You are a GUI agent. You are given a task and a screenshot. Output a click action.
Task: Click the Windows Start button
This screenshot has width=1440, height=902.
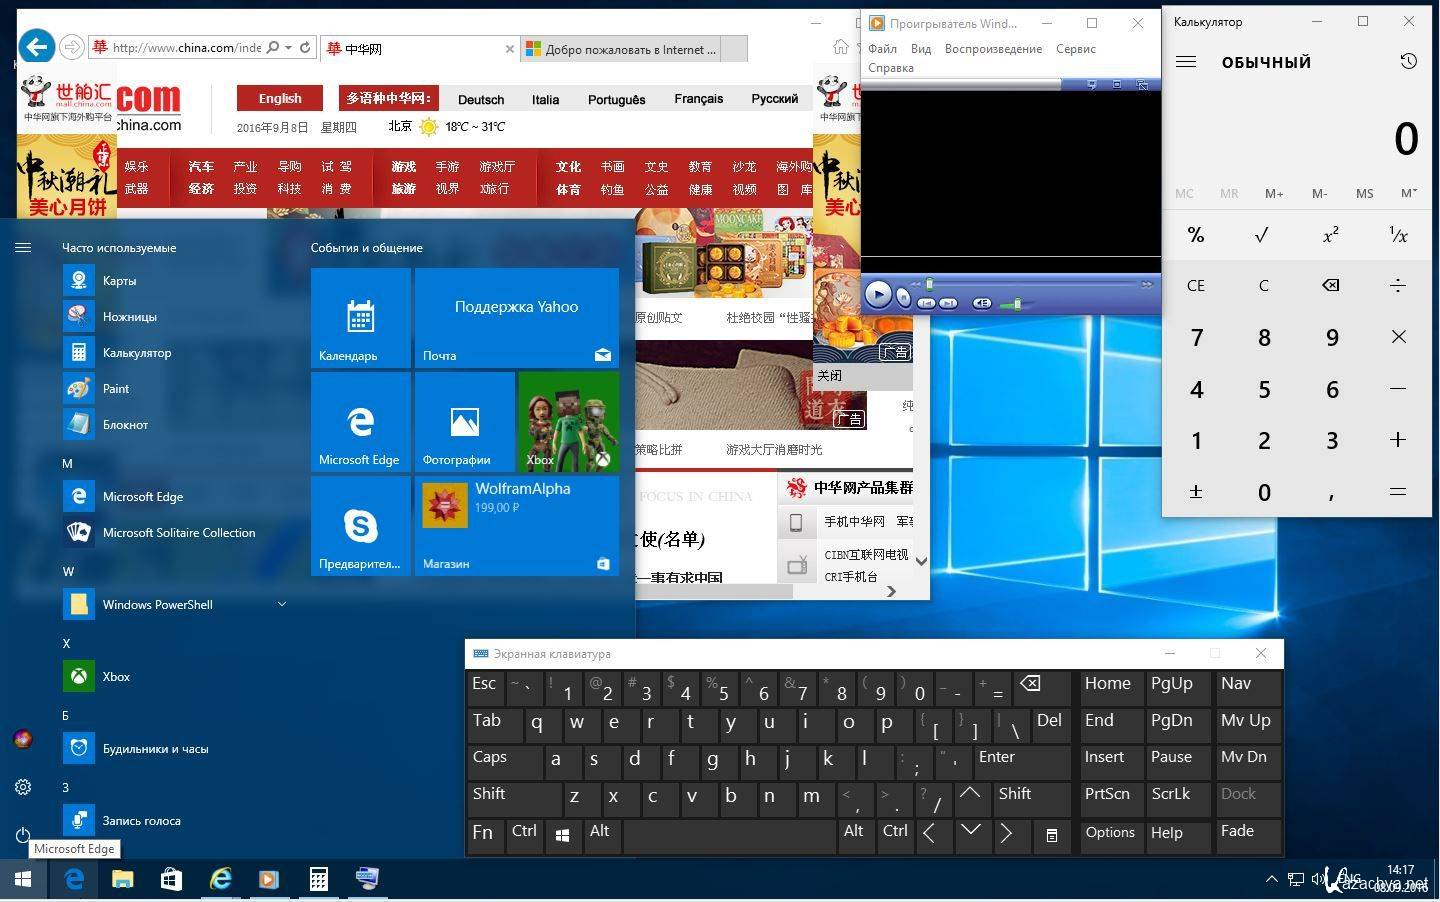pos(23,879)
